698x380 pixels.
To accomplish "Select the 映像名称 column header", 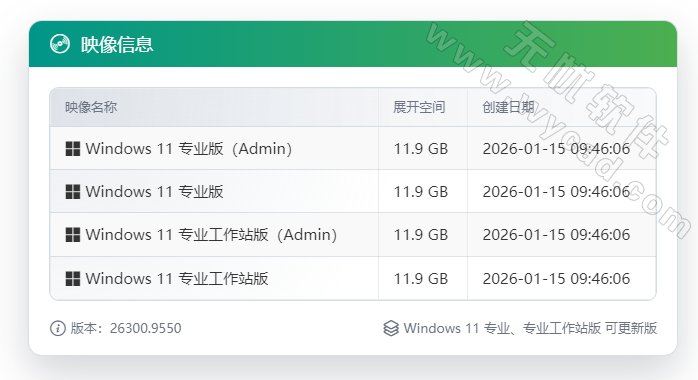I will [x=91, y=107].
